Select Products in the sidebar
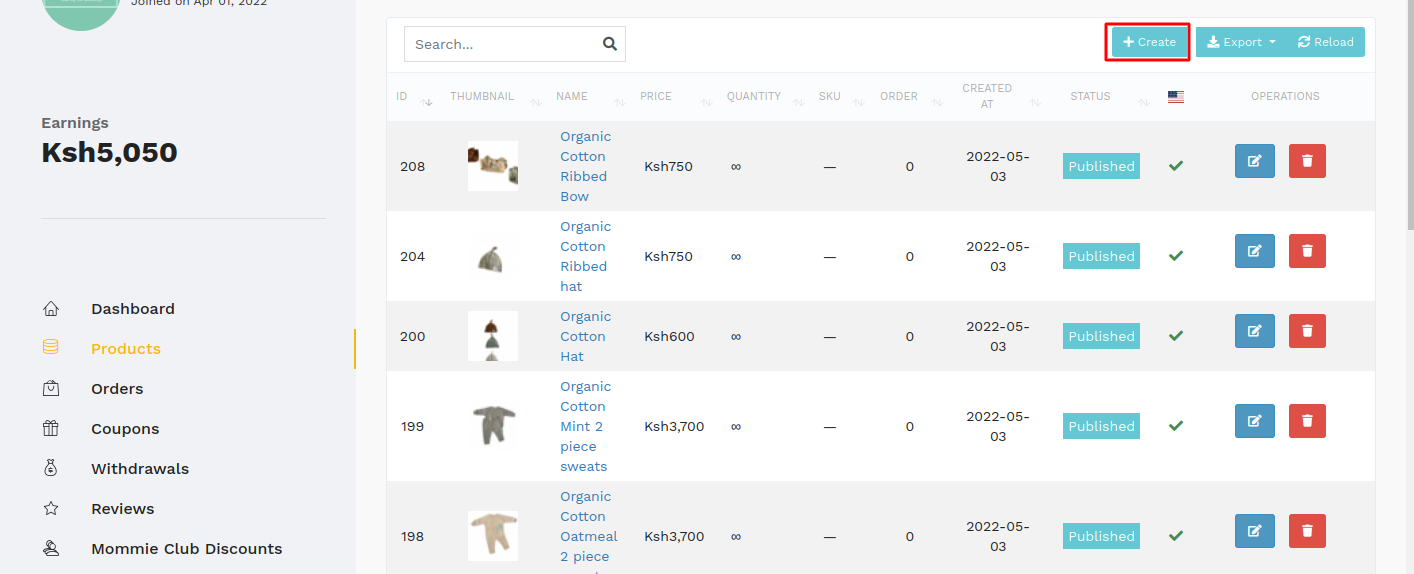Viewport: 1414px width, 574px height. pyautogui.click(x=126, y=349)
